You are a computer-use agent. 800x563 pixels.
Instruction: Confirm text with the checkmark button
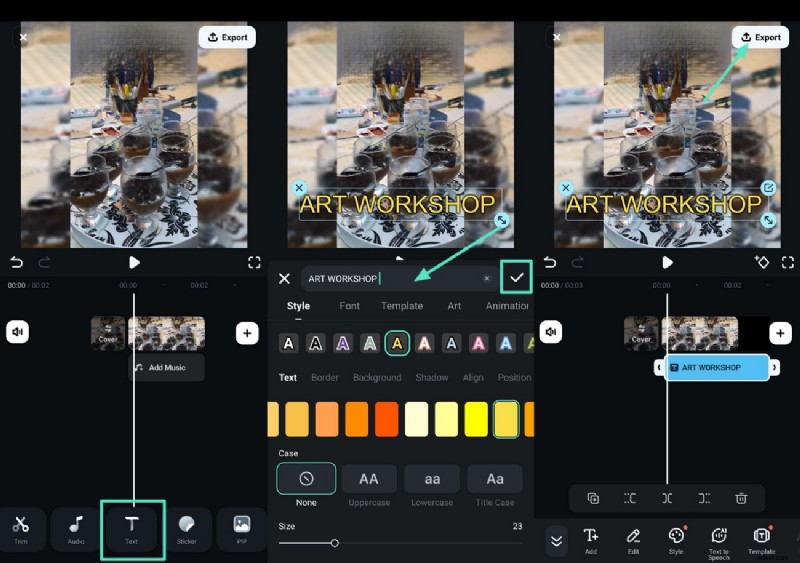click(517, 278)
